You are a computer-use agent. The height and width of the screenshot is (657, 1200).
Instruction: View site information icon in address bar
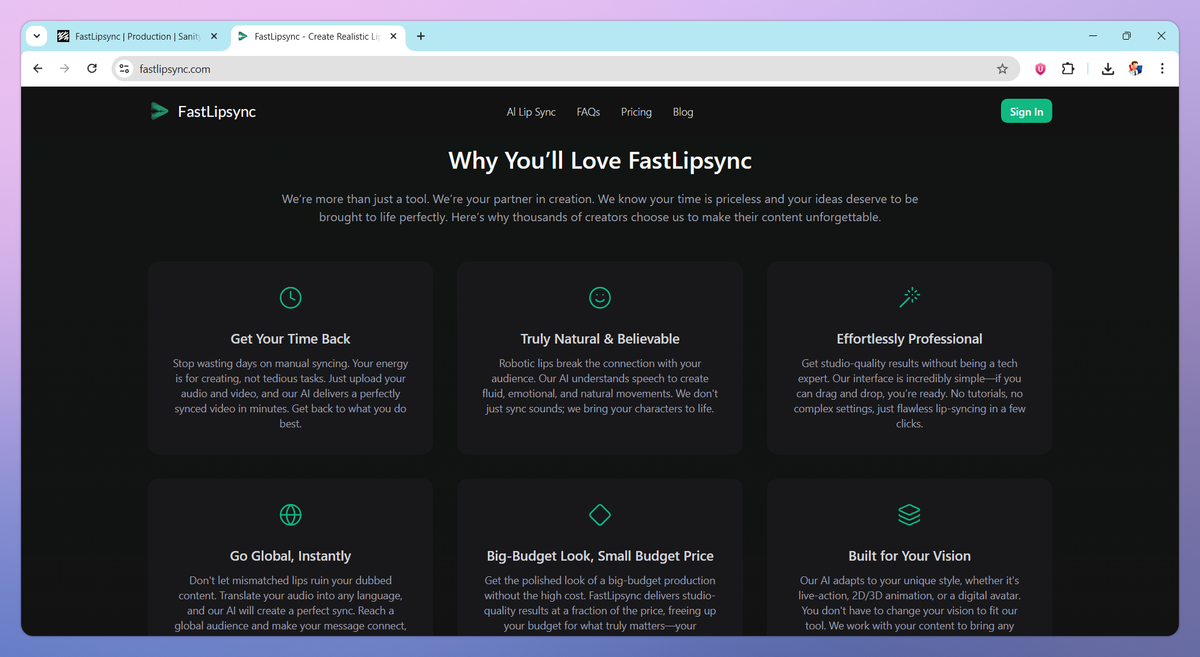tap(124, 69)
